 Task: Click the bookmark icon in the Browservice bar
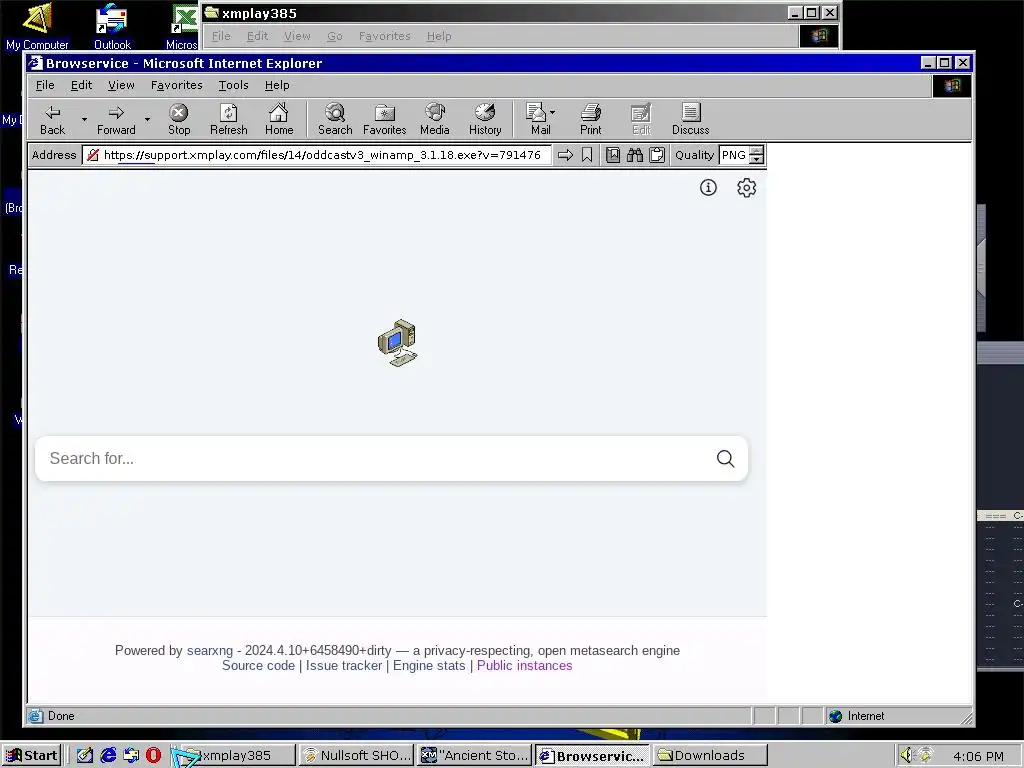(587, 155)
